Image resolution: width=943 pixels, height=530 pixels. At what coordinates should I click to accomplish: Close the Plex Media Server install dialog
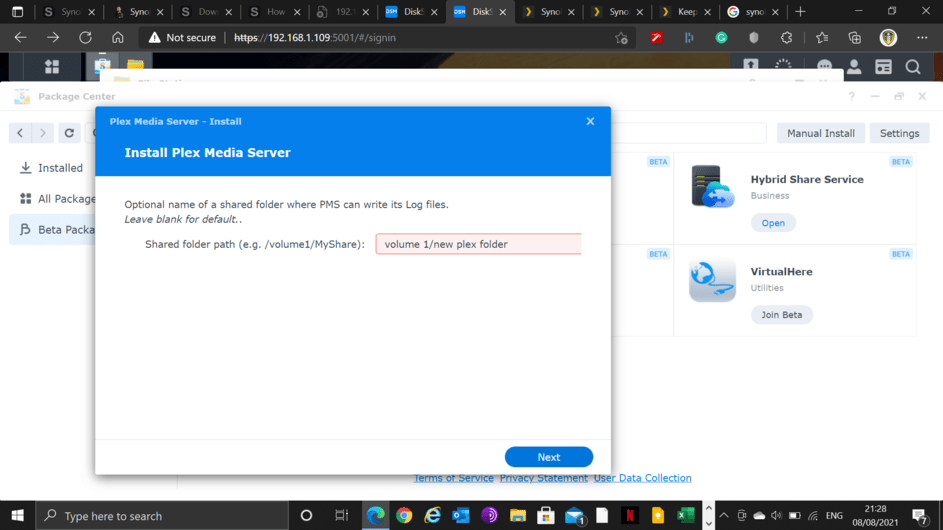coord(591,122)
